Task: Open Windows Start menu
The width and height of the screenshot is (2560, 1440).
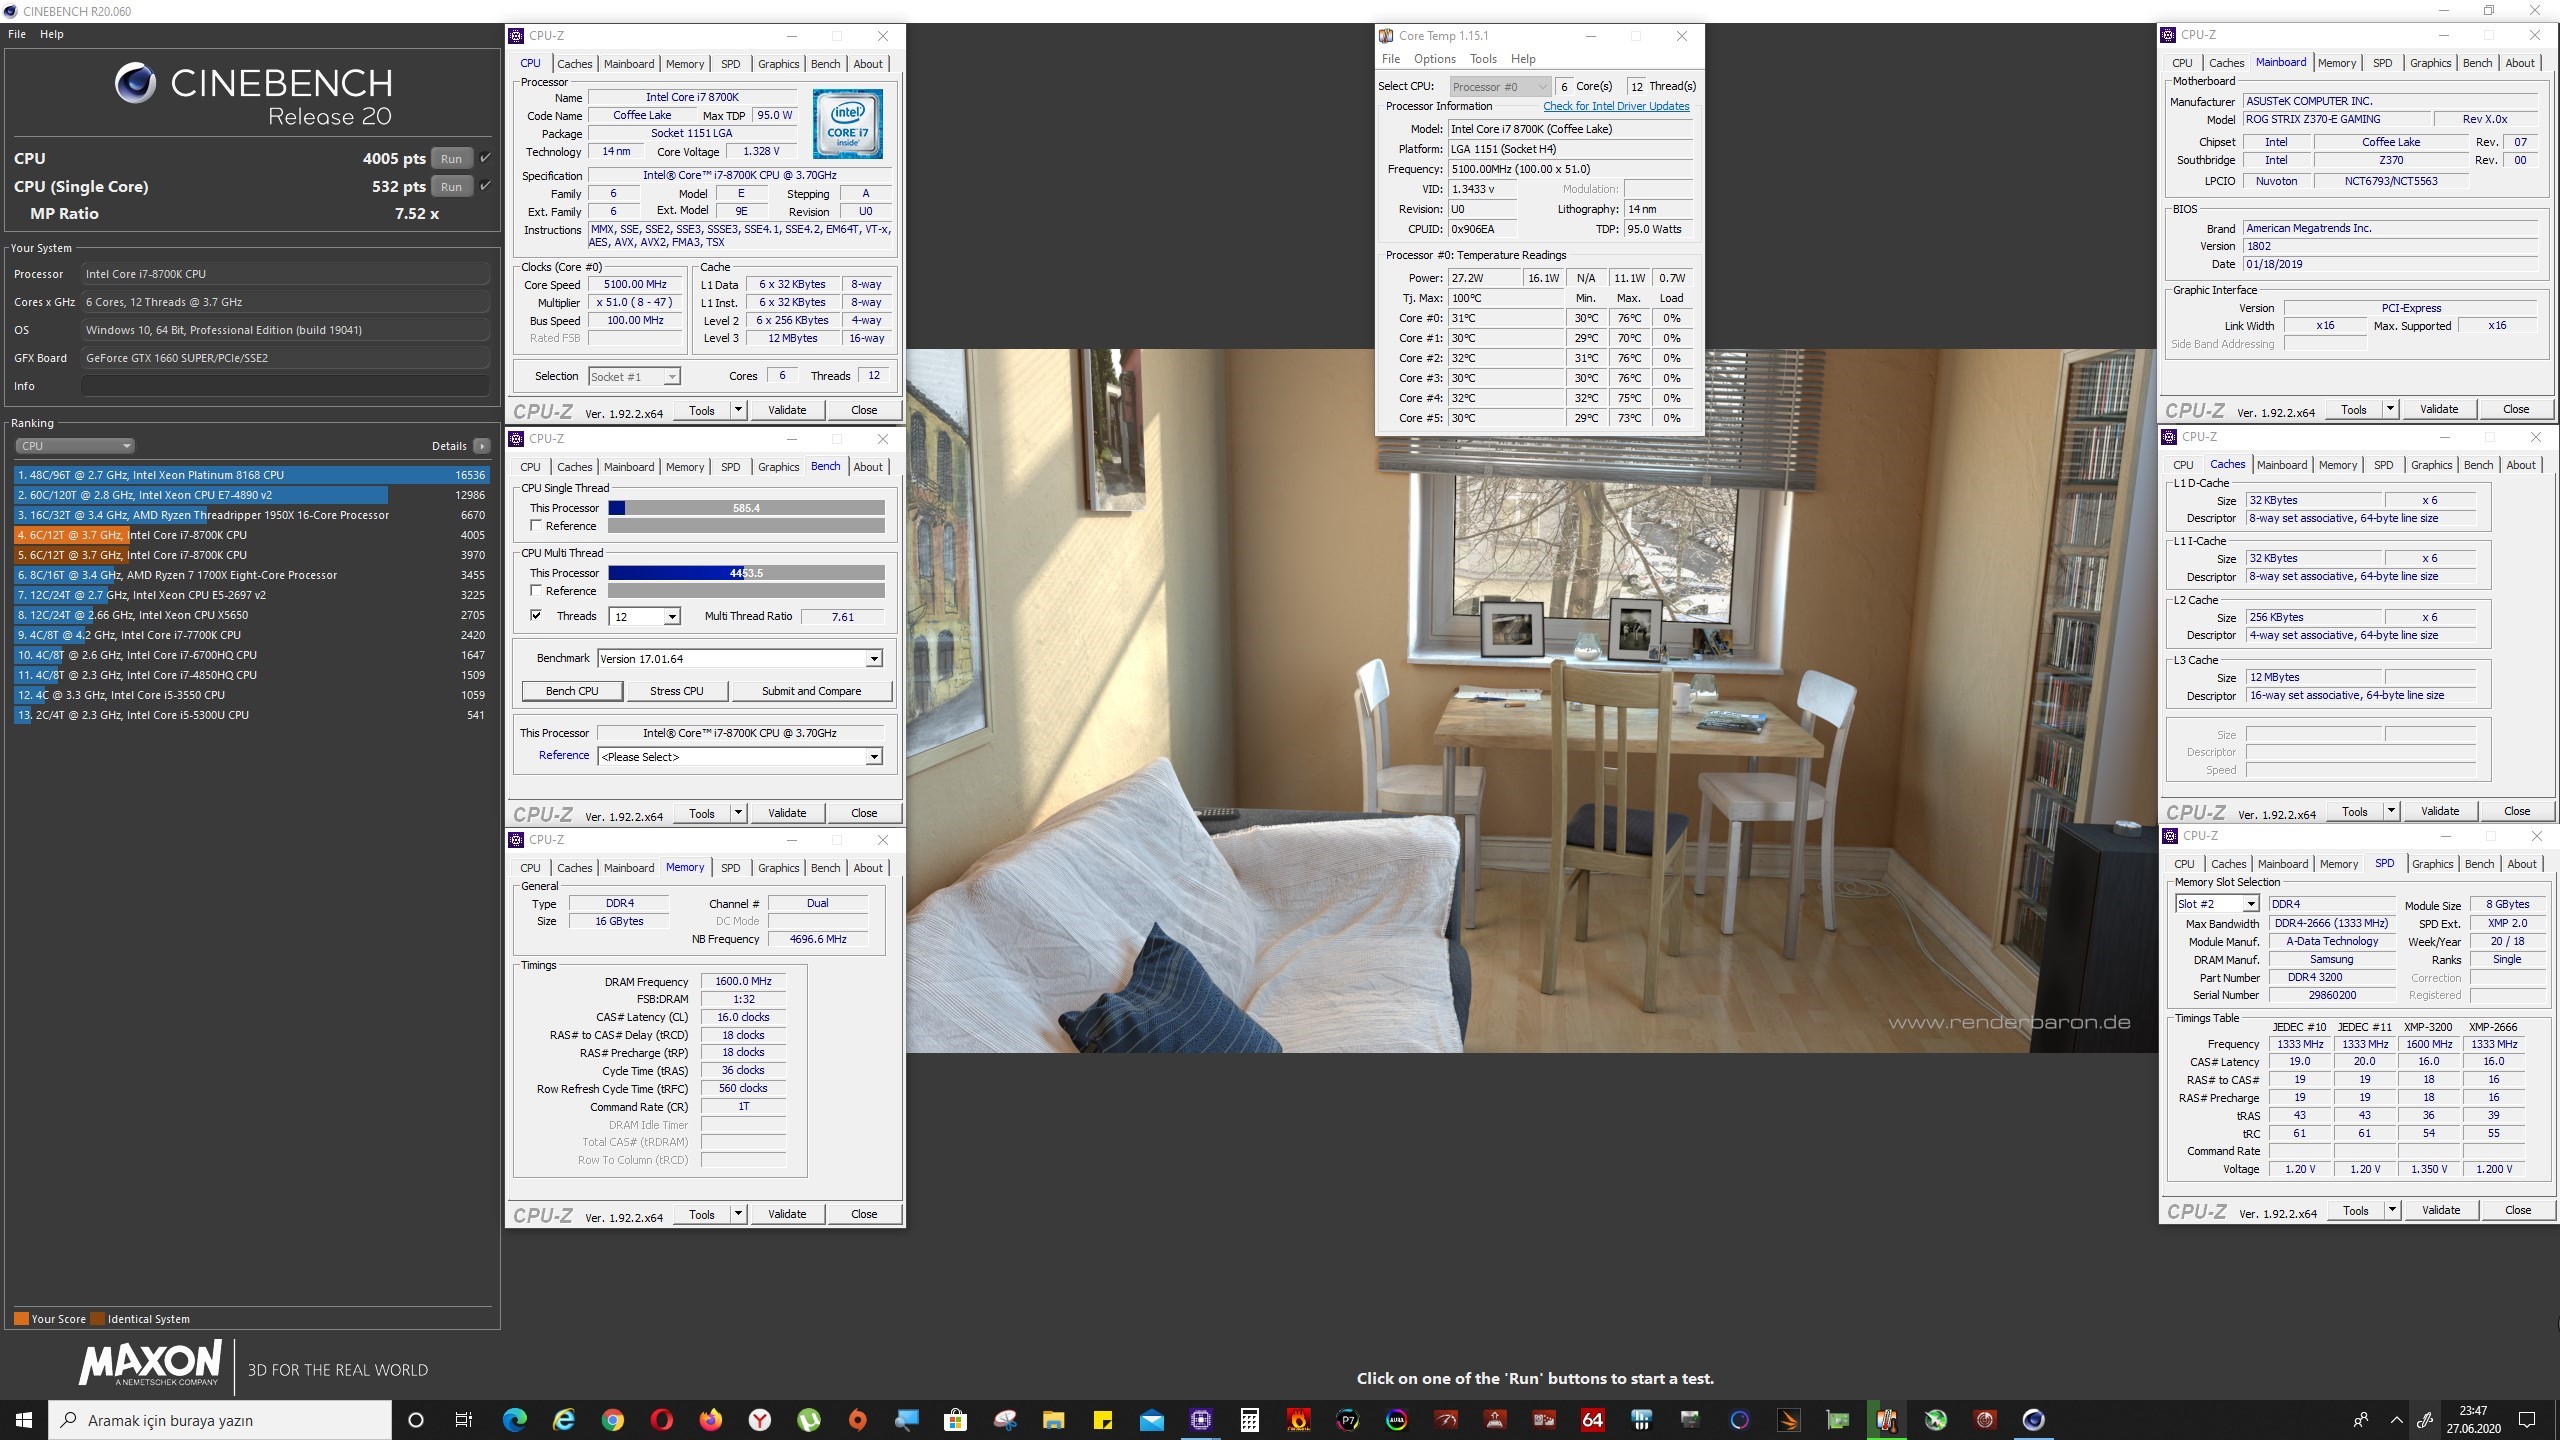Action: point(24,1420)
